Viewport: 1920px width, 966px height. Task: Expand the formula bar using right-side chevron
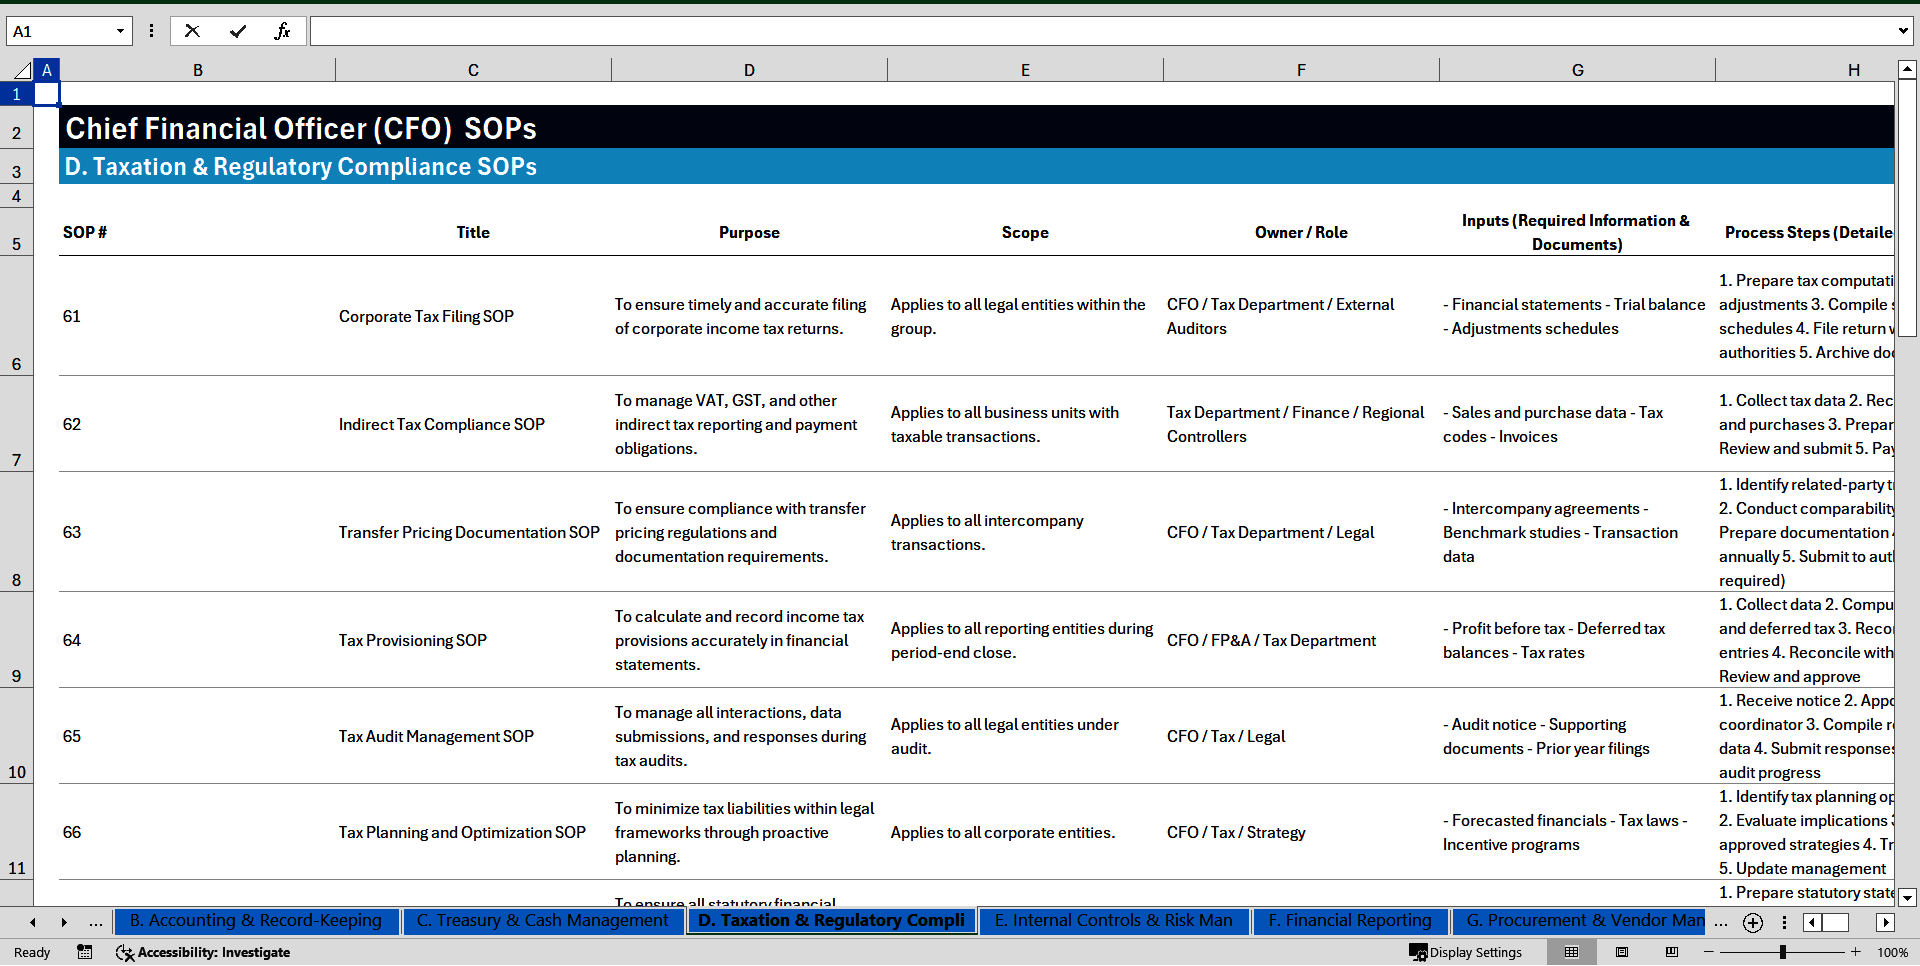(x=1902, y=31)
